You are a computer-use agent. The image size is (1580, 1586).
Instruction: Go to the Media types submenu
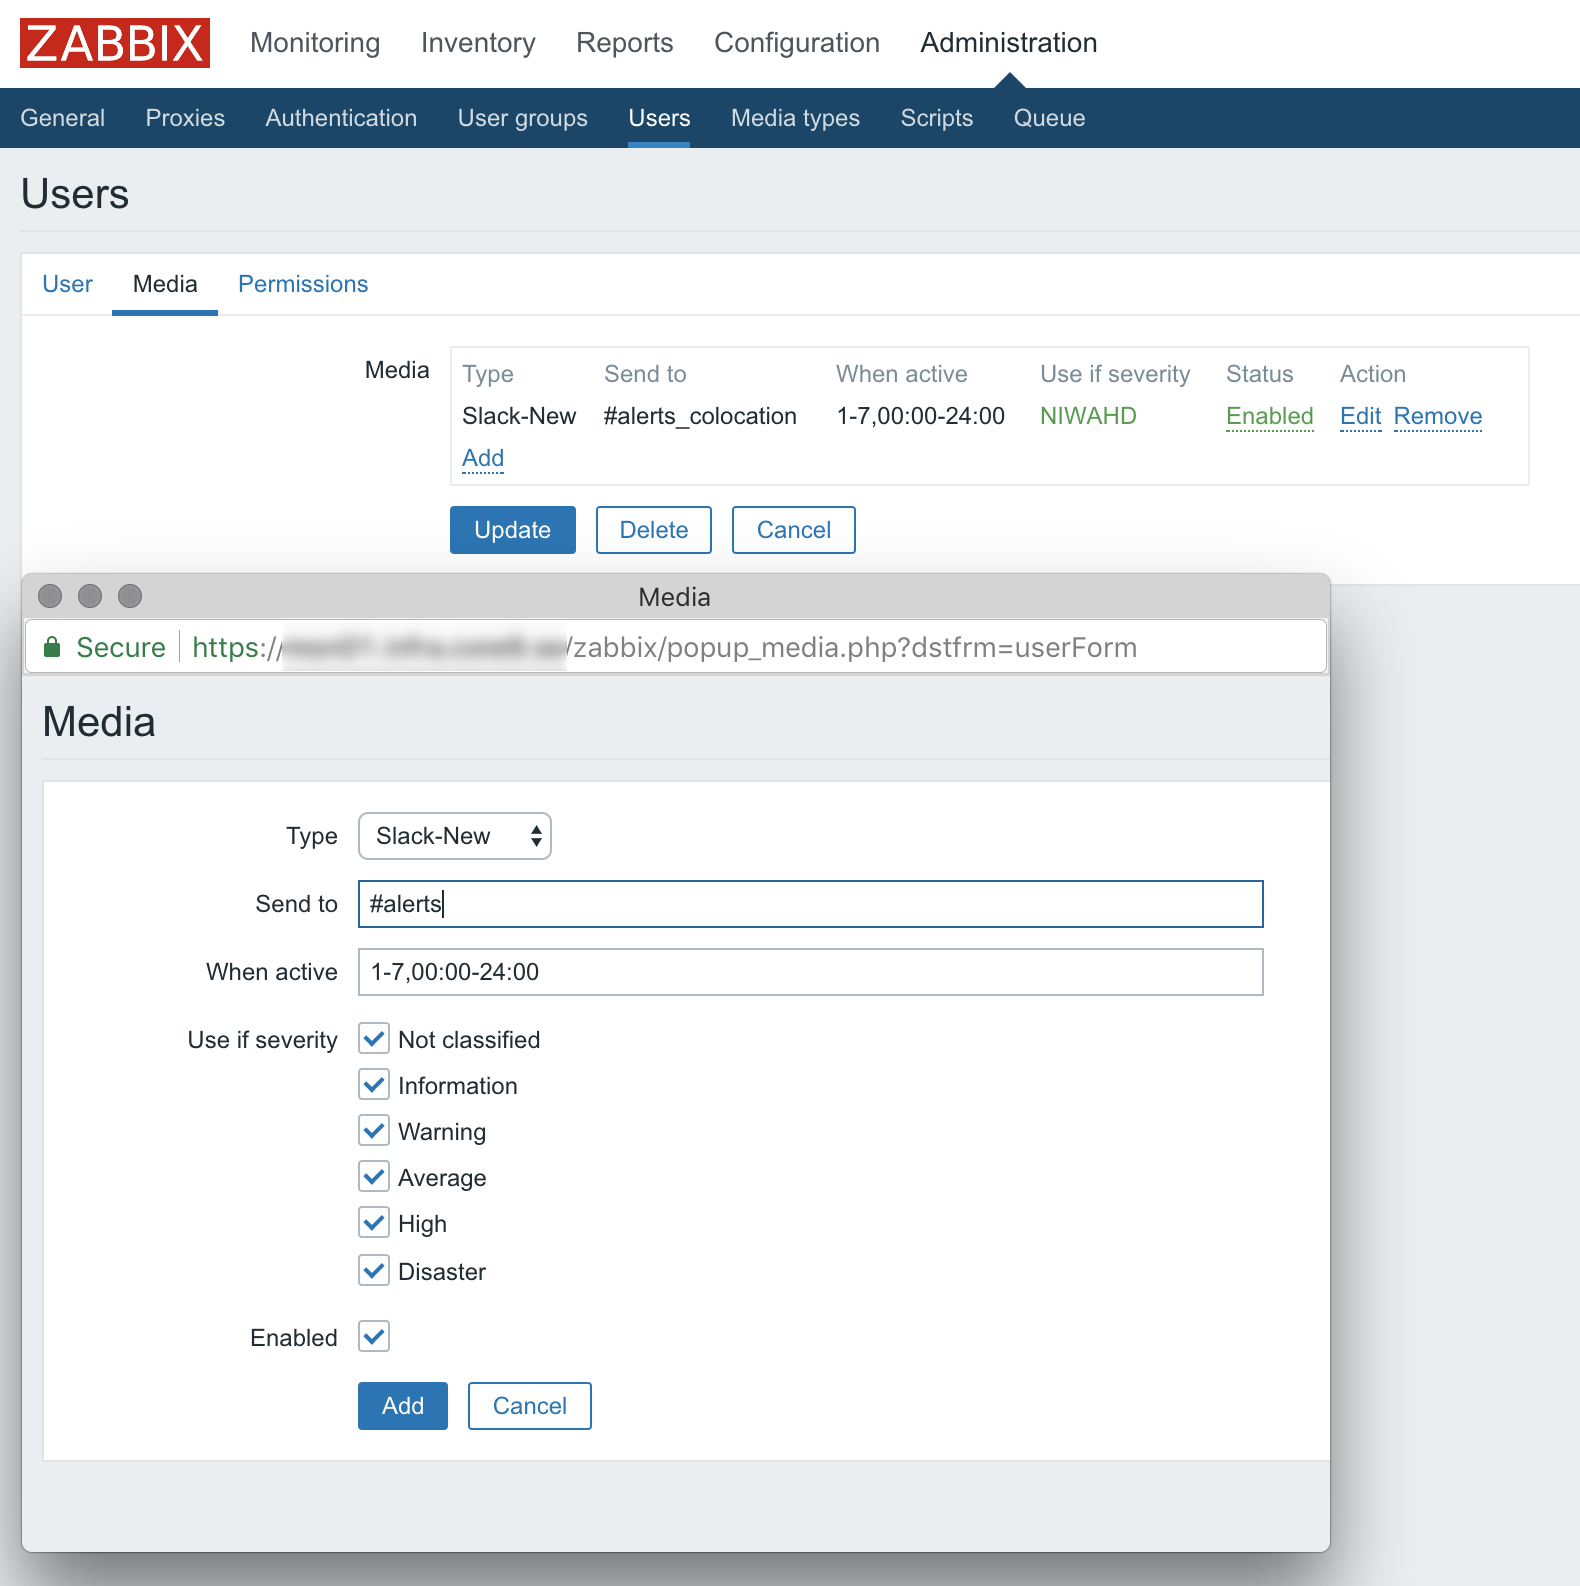795,118
